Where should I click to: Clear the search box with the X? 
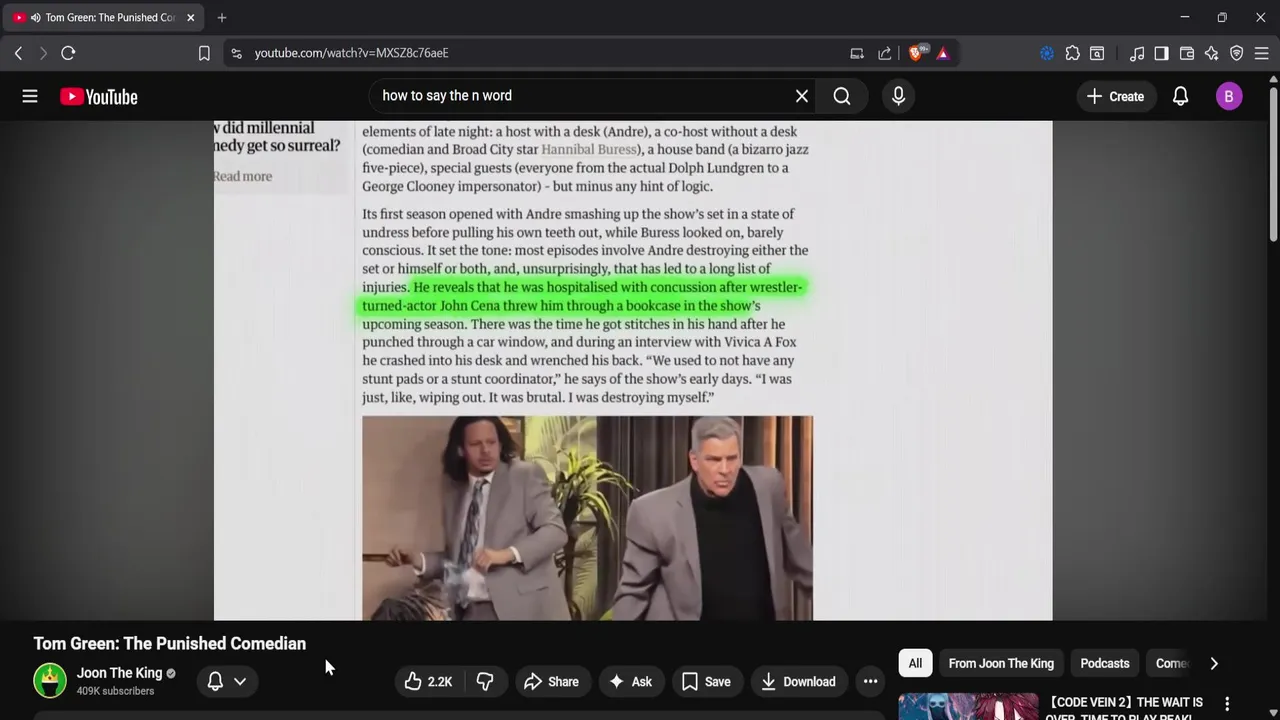(801, 96)
